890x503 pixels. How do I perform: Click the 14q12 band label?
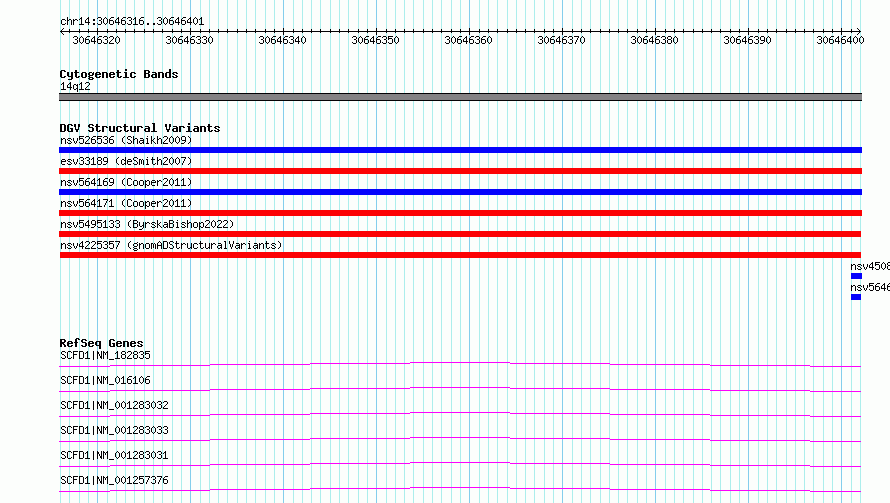[75, 86]
